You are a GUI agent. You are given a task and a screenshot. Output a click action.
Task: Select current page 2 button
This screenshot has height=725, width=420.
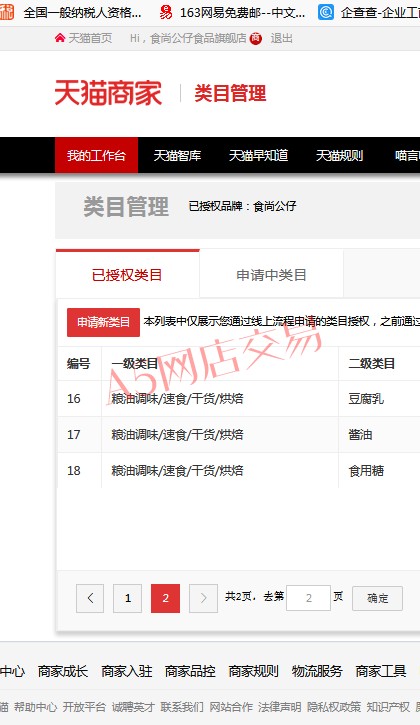166,598
